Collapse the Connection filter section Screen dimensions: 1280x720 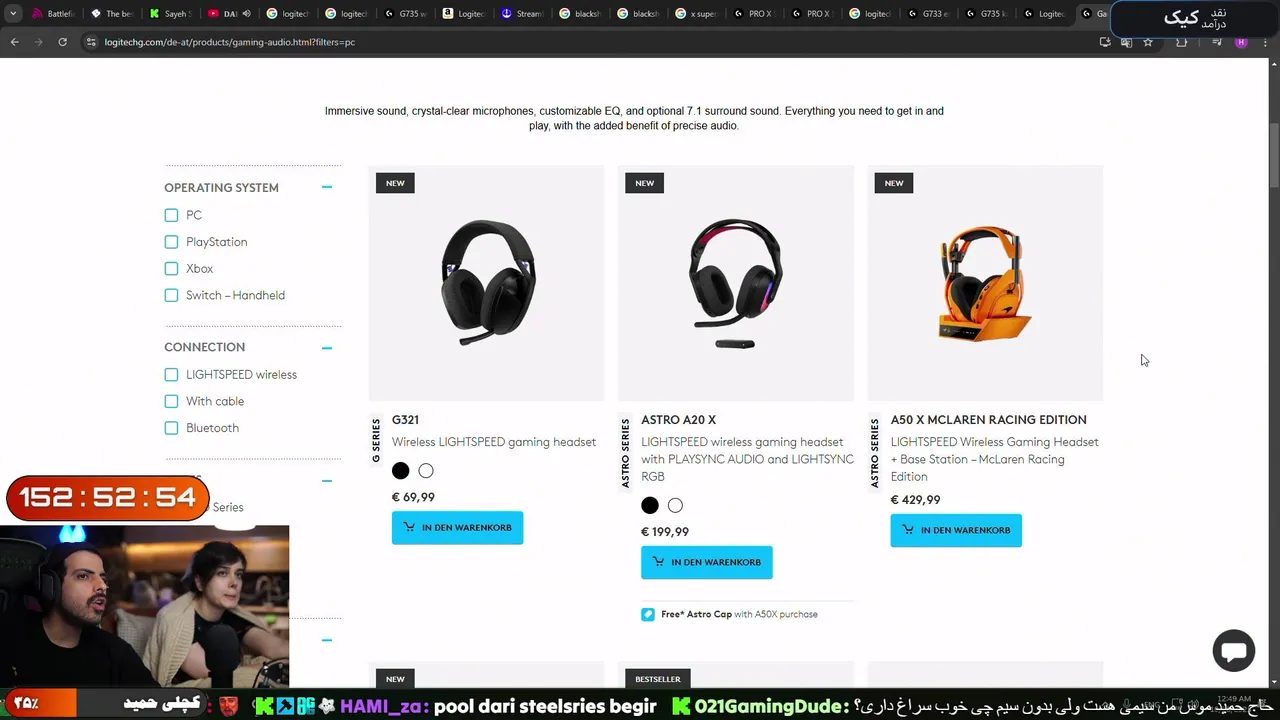click(327, 347)
